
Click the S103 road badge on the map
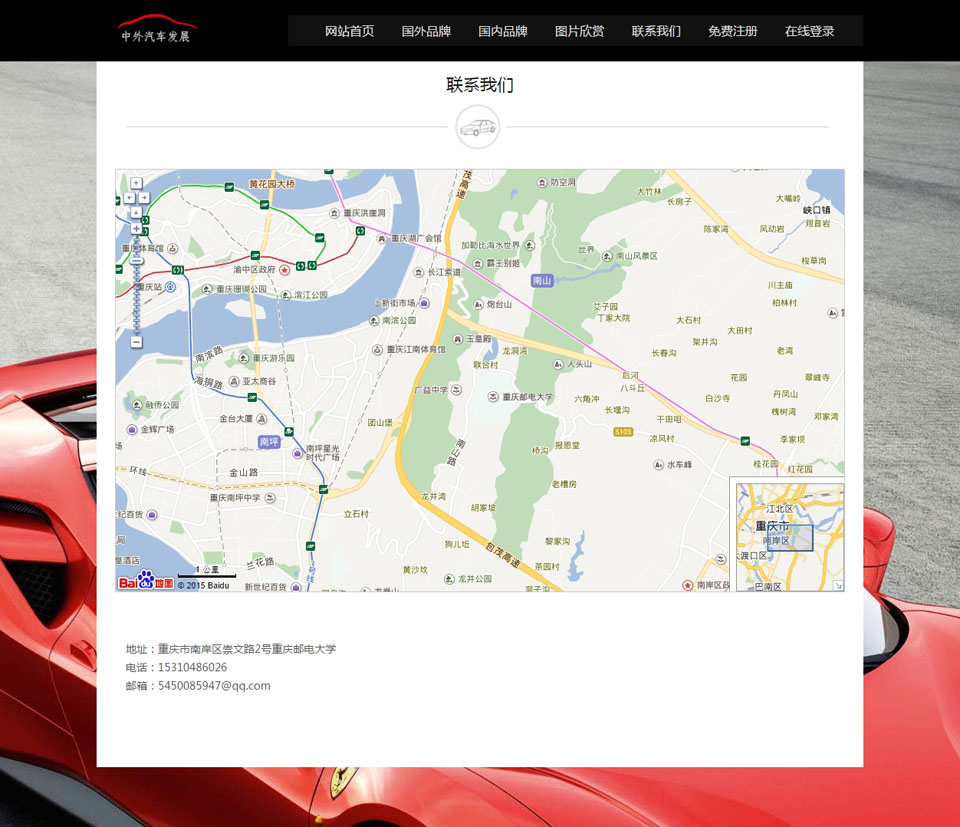(623, 432)
